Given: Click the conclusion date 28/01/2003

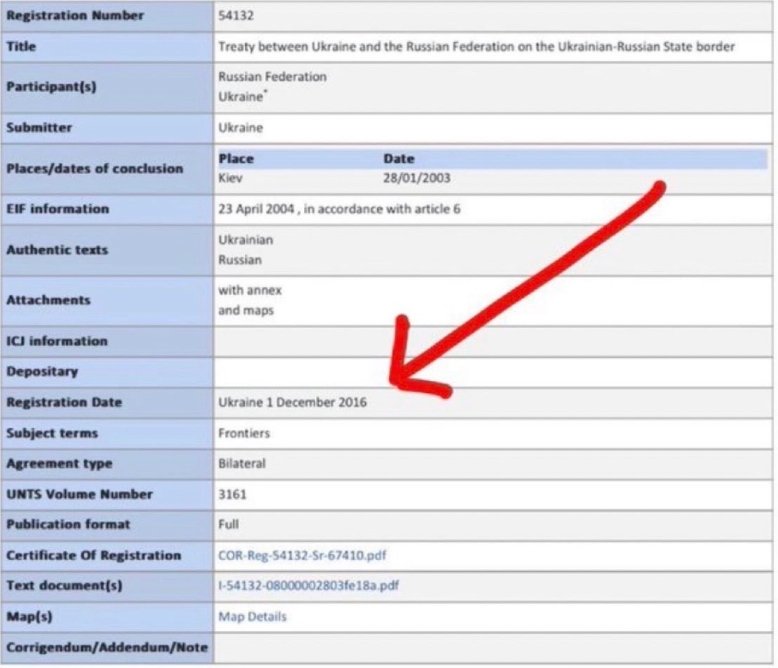Looking at the screenshot, I should point(417,178).
